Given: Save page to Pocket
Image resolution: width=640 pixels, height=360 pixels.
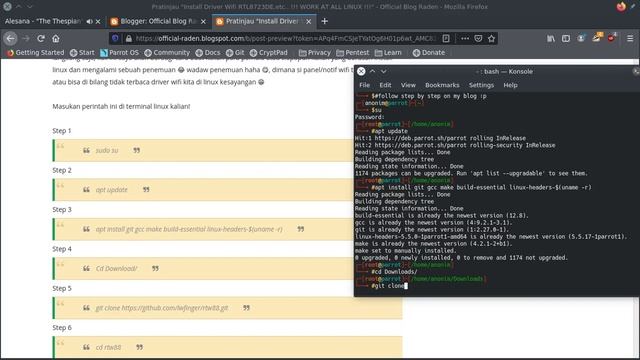Looking at the screenshot, I should [478, 38].
